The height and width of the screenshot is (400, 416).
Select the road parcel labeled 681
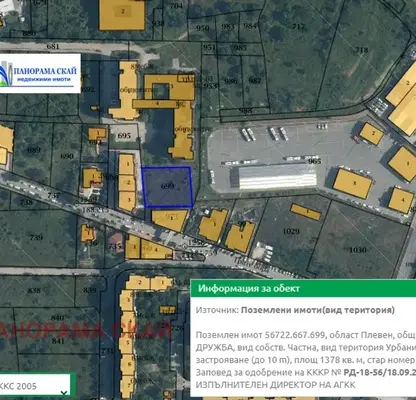pyautogui.click(x=53, y=47)
